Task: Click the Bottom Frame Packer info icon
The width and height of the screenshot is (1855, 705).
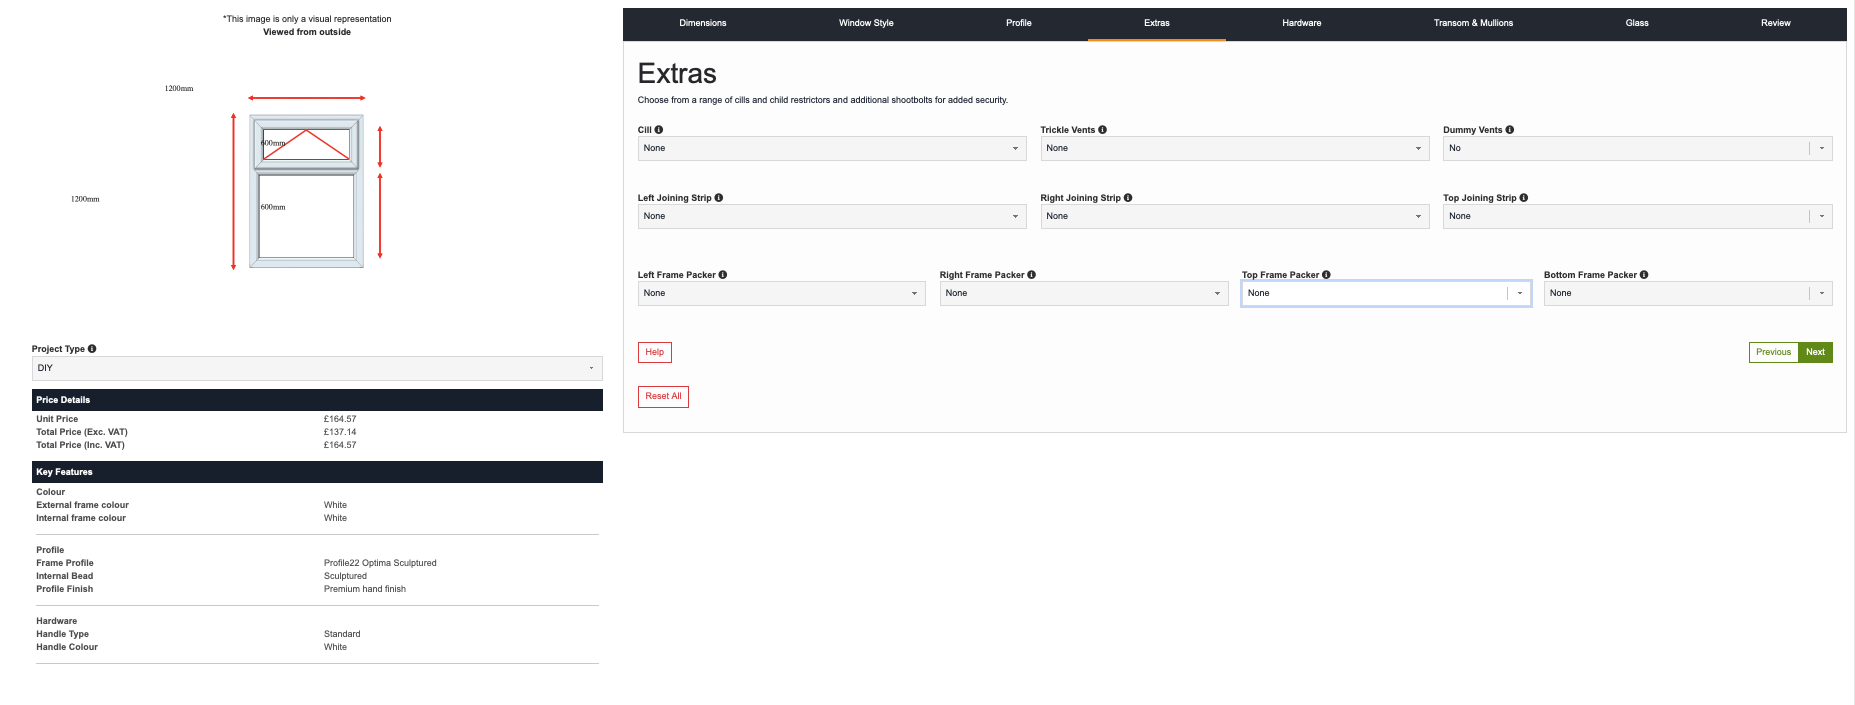Action: coord(1644,275)
